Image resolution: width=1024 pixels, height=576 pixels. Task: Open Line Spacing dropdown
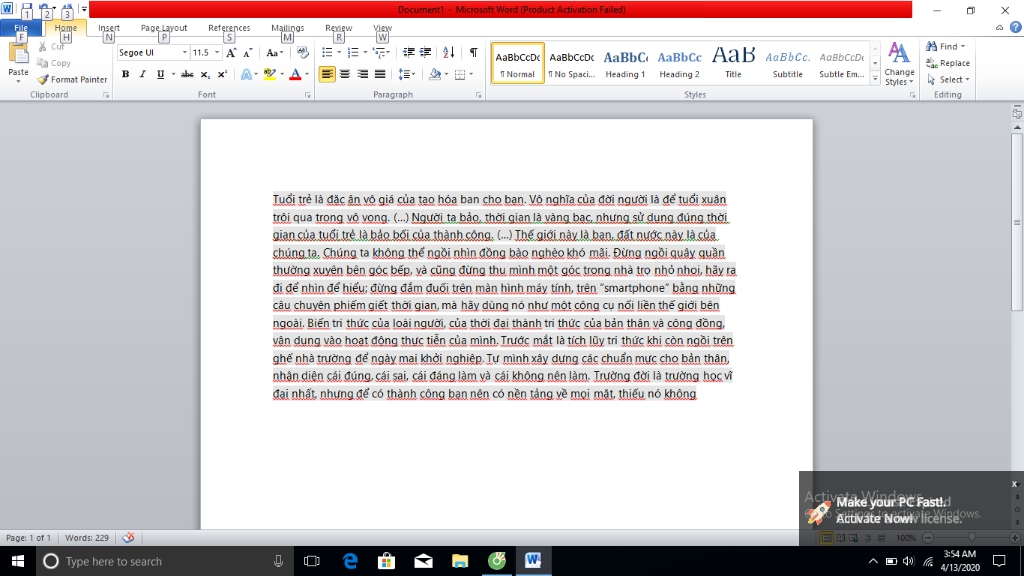407,74
